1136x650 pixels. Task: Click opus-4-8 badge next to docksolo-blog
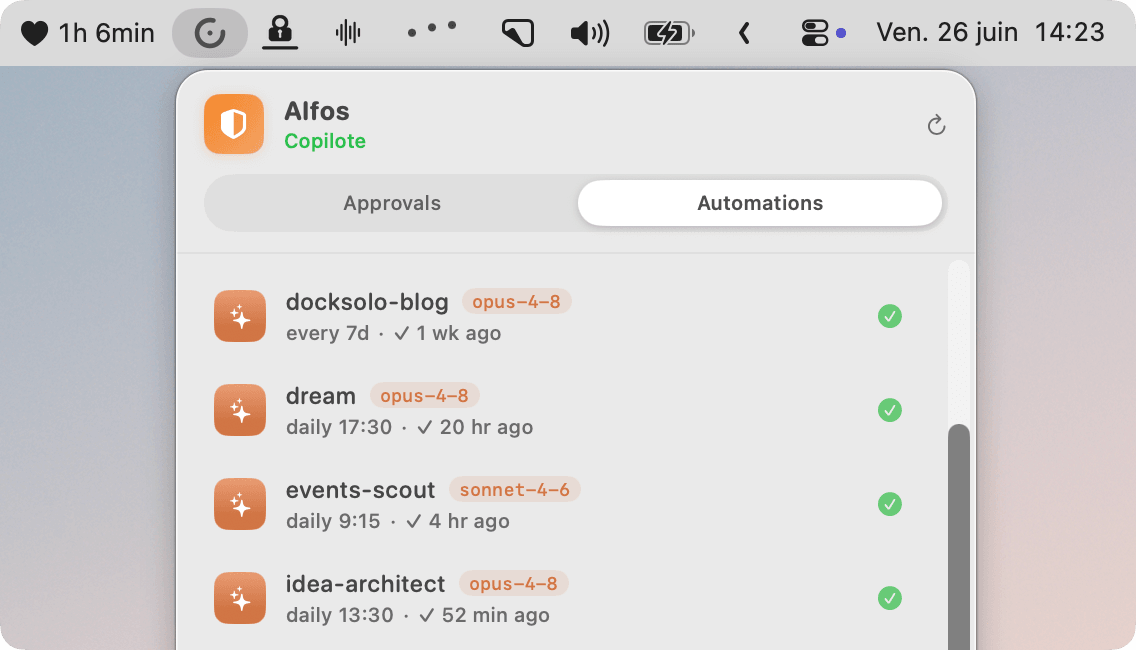click(517, 301)
